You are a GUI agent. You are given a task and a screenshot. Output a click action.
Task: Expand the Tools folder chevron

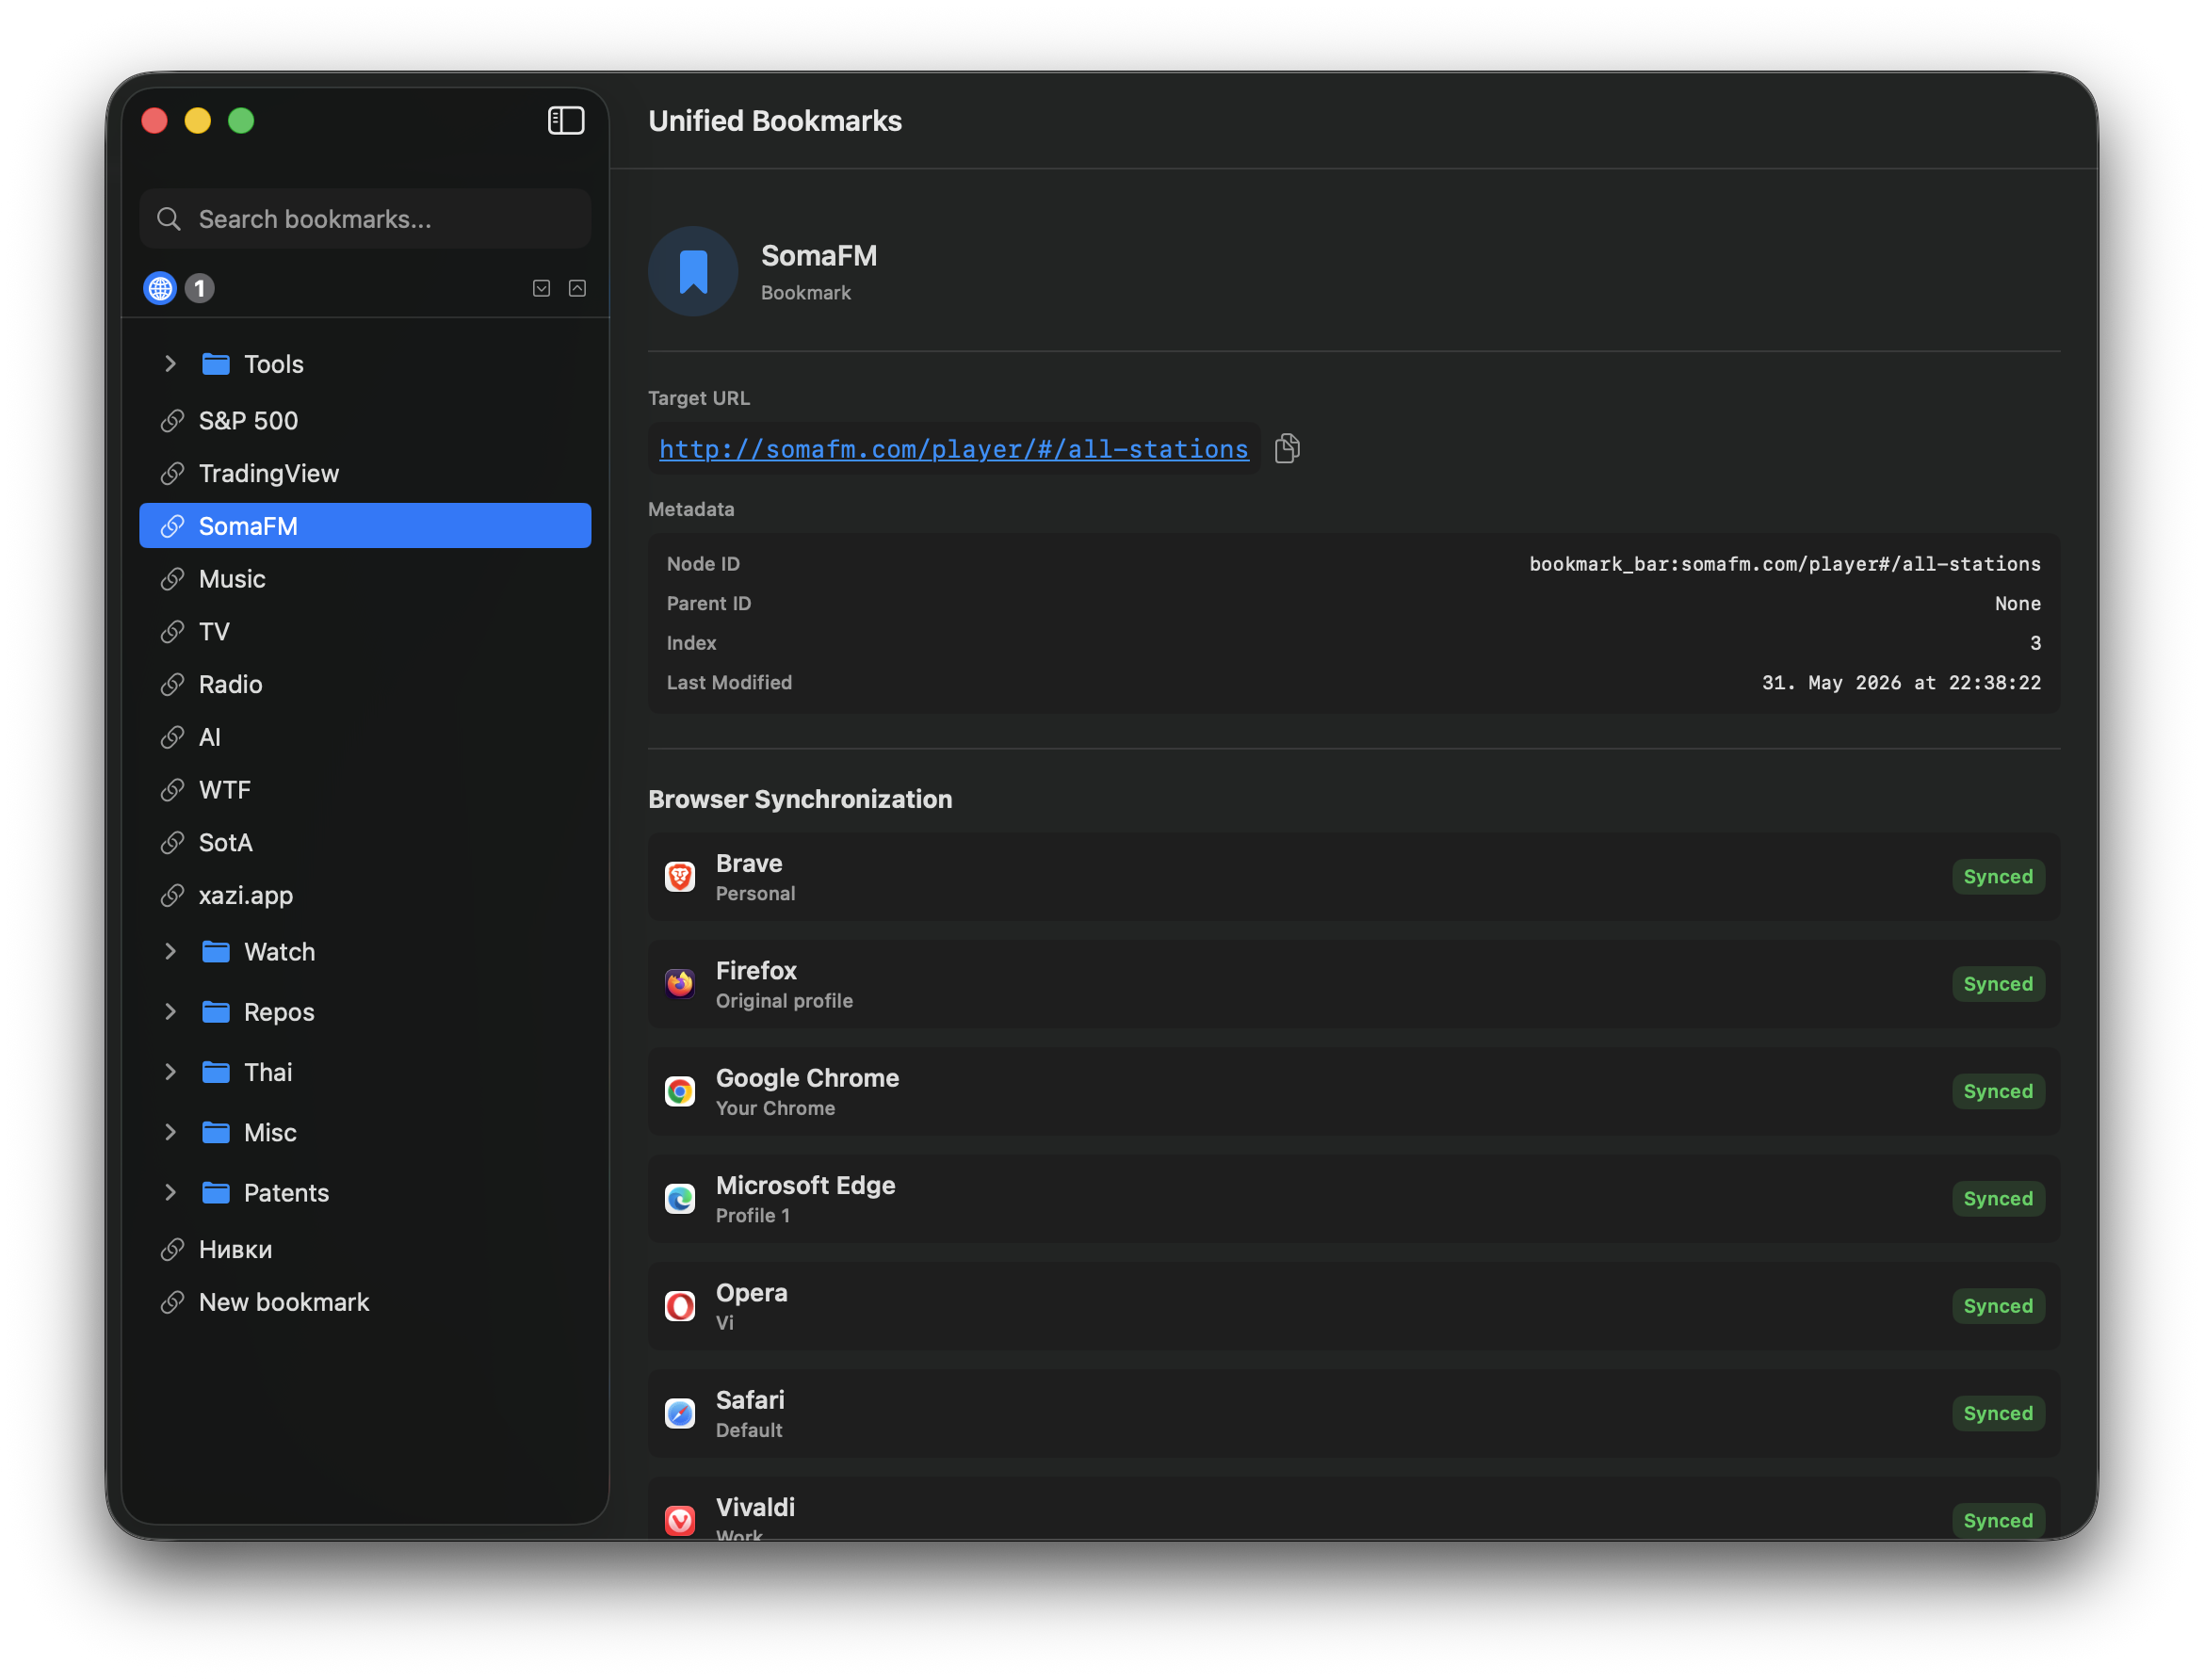(170, 364)
